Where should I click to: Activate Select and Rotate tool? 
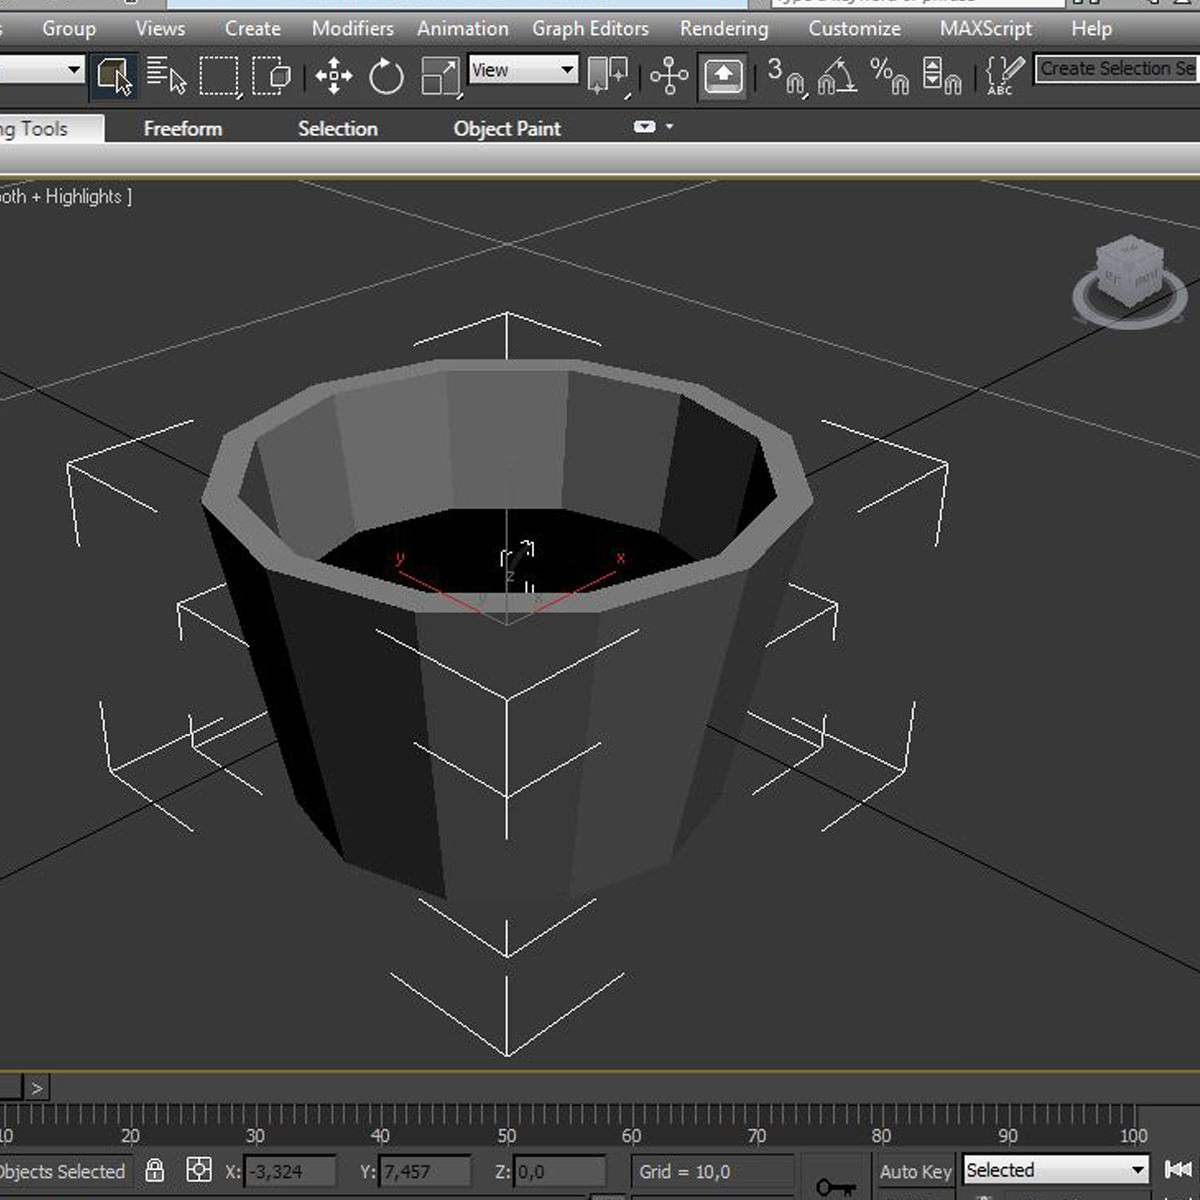tap(386, 76)
